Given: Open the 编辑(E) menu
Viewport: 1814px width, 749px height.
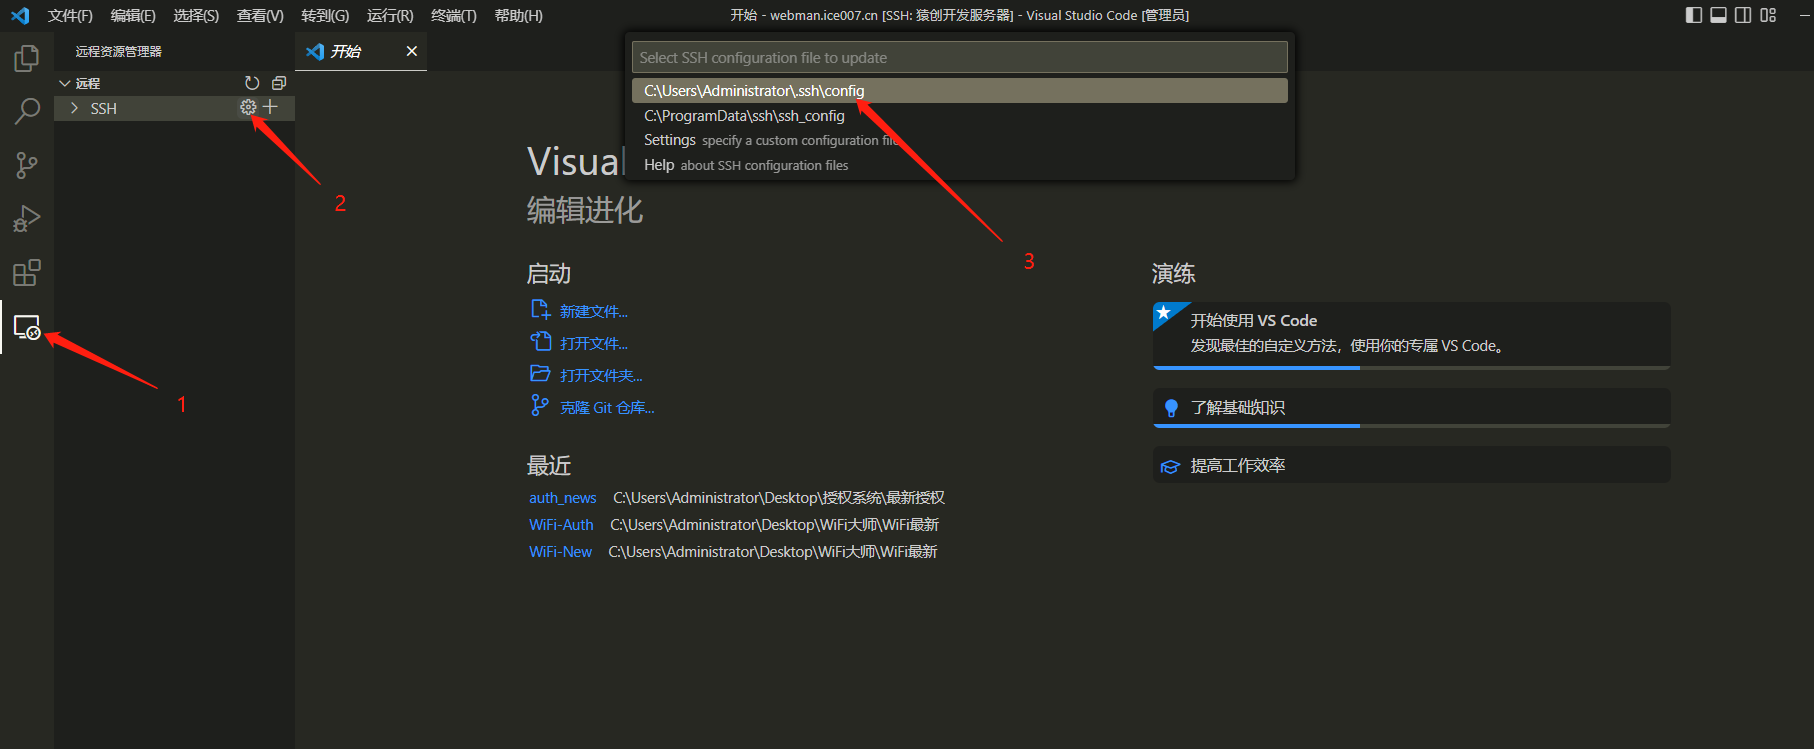Looking at the screenshot, I should click(x=133, y=15).
